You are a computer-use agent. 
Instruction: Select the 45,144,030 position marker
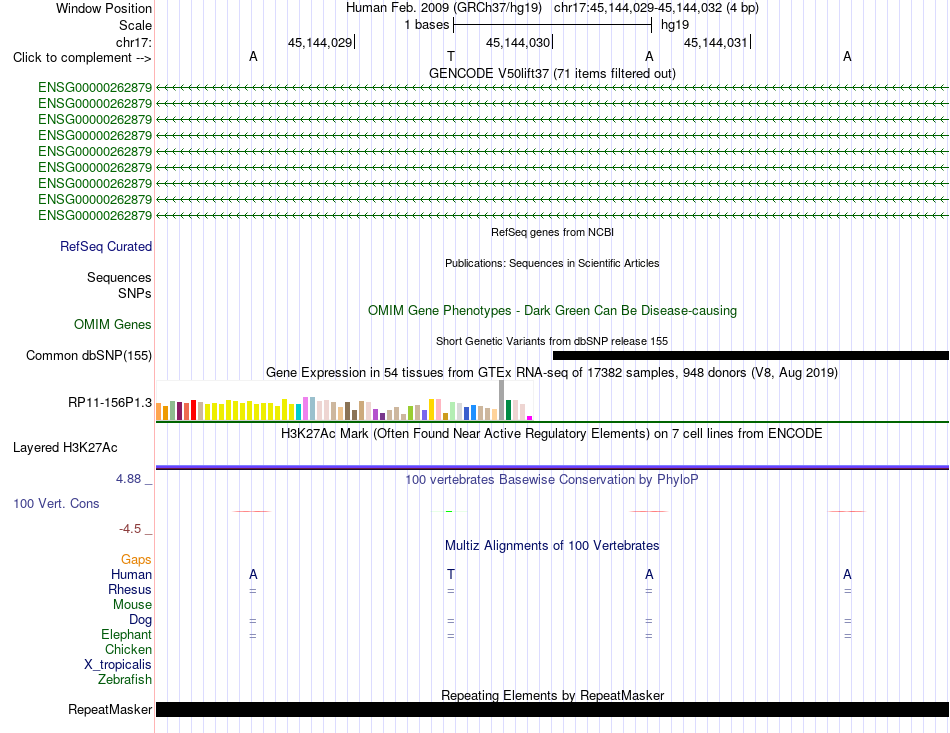pyautogui.click(x=518, y=42)
